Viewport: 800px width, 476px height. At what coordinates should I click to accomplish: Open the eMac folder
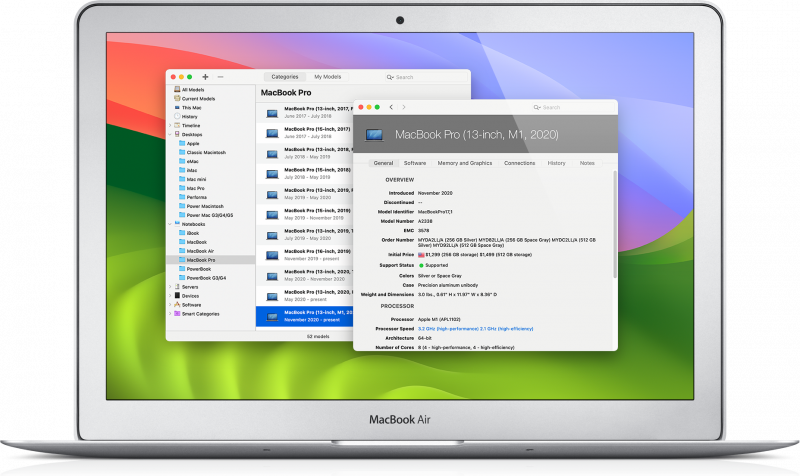[192, 161]
